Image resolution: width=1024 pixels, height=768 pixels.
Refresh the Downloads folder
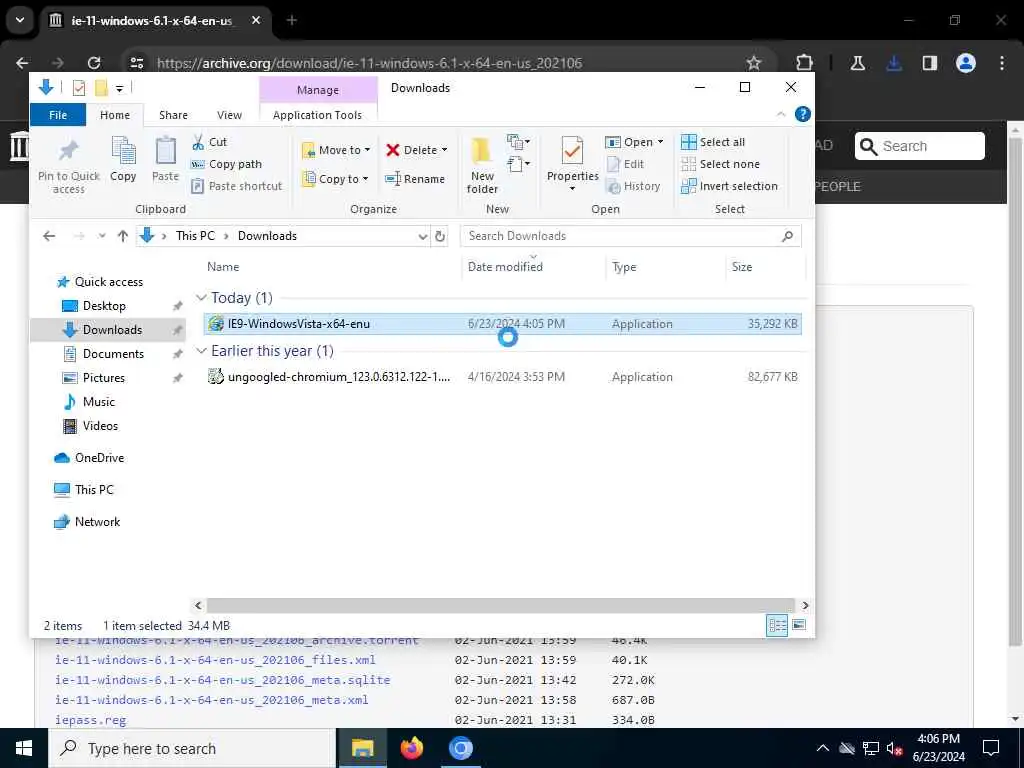pos(440,236)
